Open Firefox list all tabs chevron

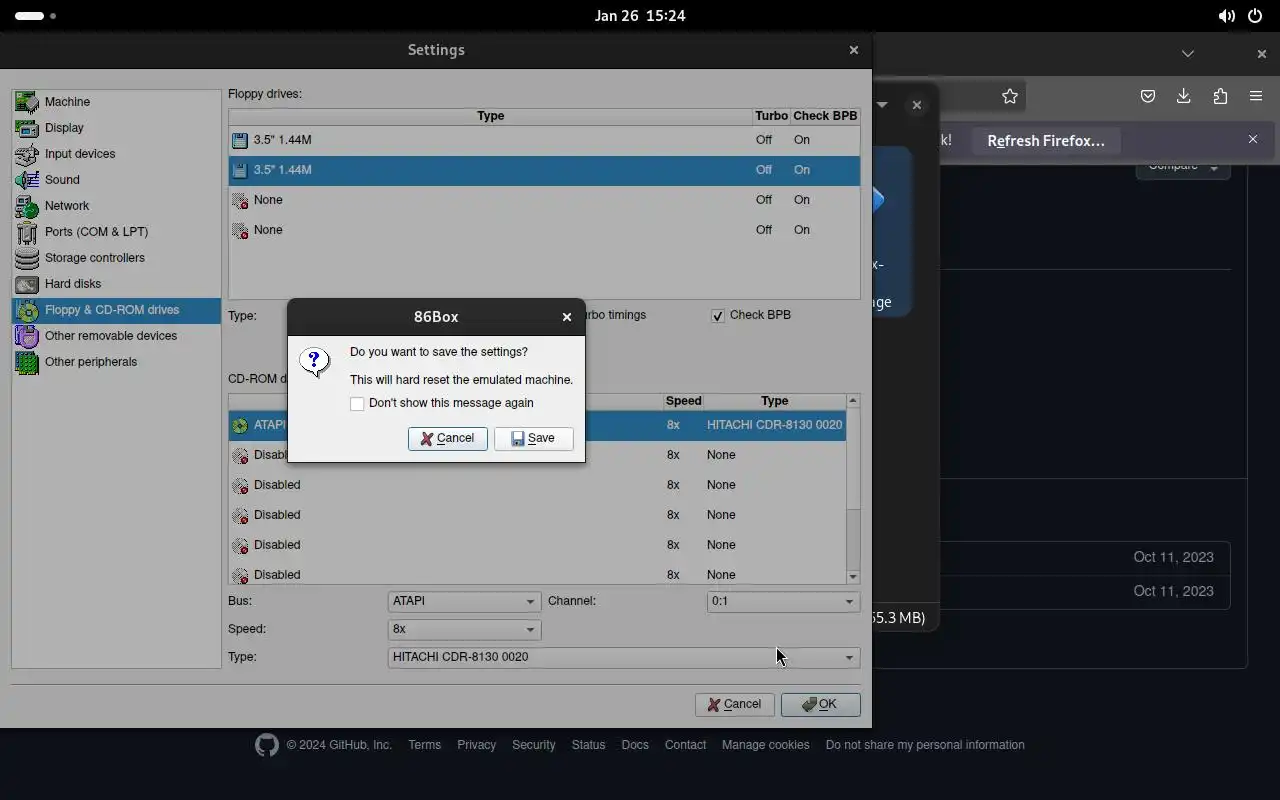(x=1188, y=54)
